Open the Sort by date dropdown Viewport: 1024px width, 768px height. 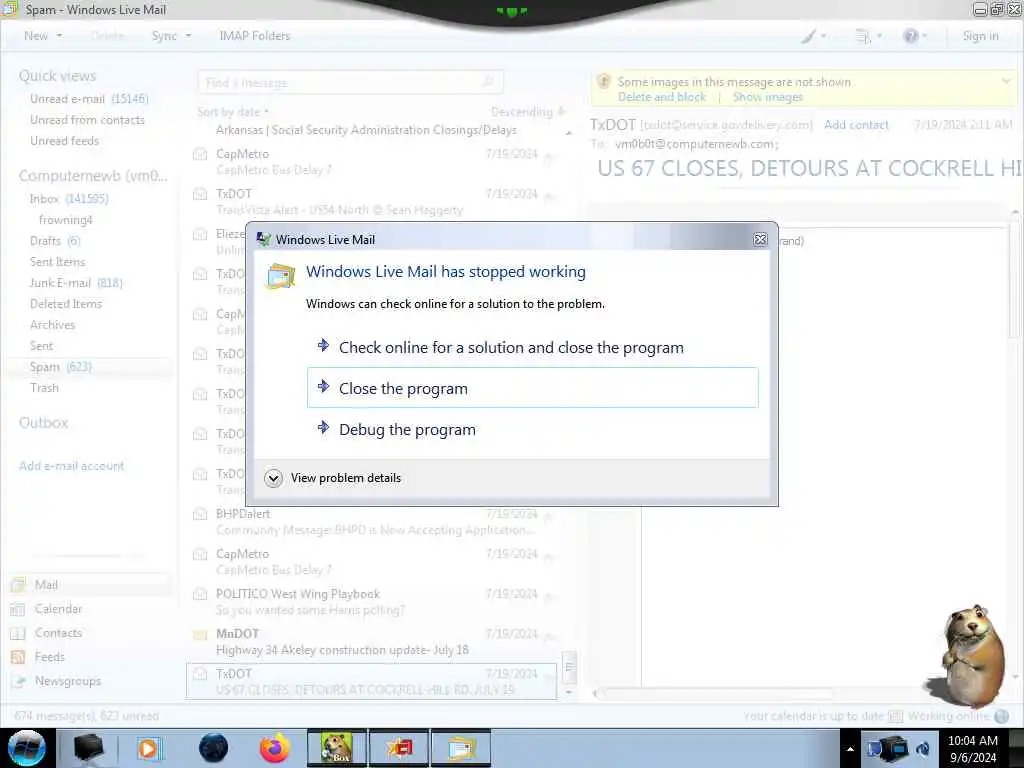[x=233, y=112]
